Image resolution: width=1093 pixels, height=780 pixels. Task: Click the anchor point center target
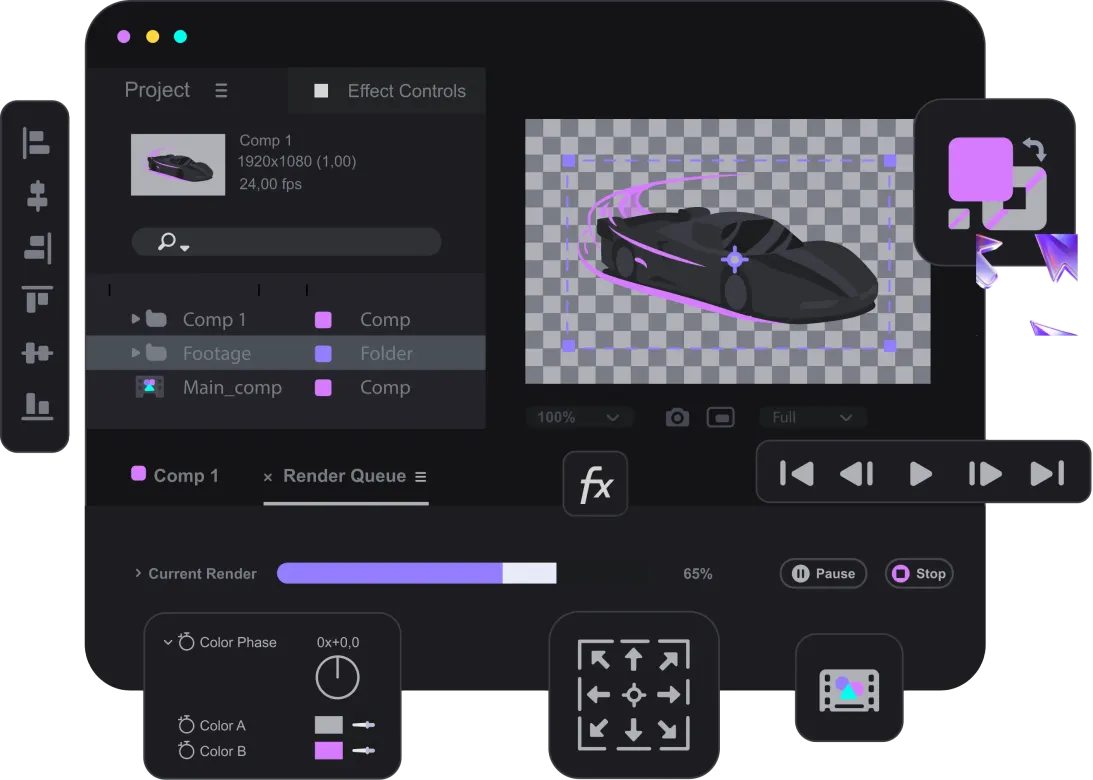(634, 695)
